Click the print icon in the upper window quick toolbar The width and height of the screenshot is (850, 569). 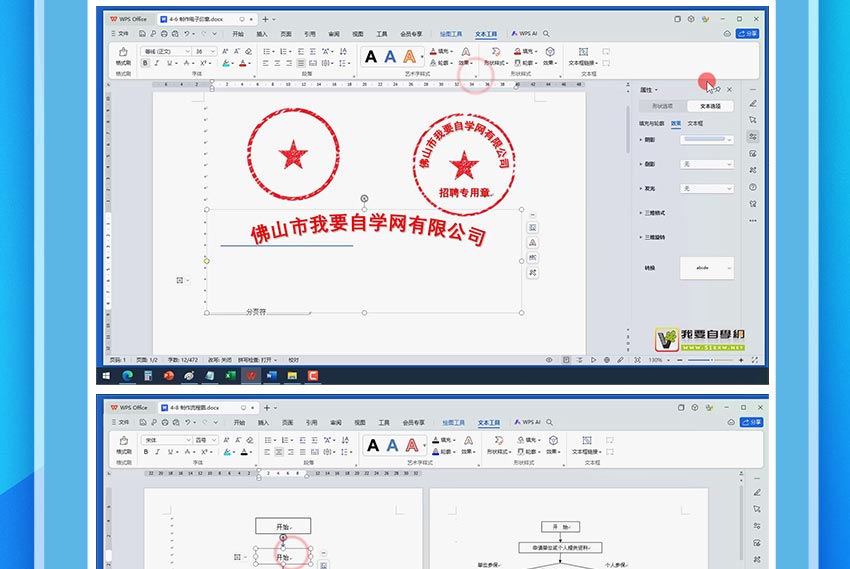(164, 34)
